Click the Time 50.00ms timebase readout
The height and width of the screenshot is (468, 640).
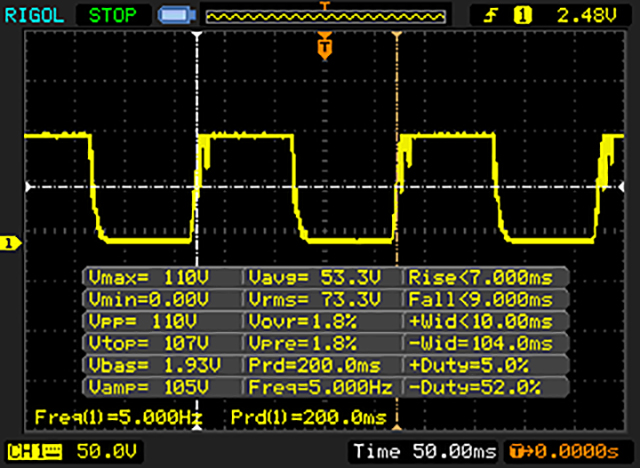pyautogui.click(x=425, y=451)
